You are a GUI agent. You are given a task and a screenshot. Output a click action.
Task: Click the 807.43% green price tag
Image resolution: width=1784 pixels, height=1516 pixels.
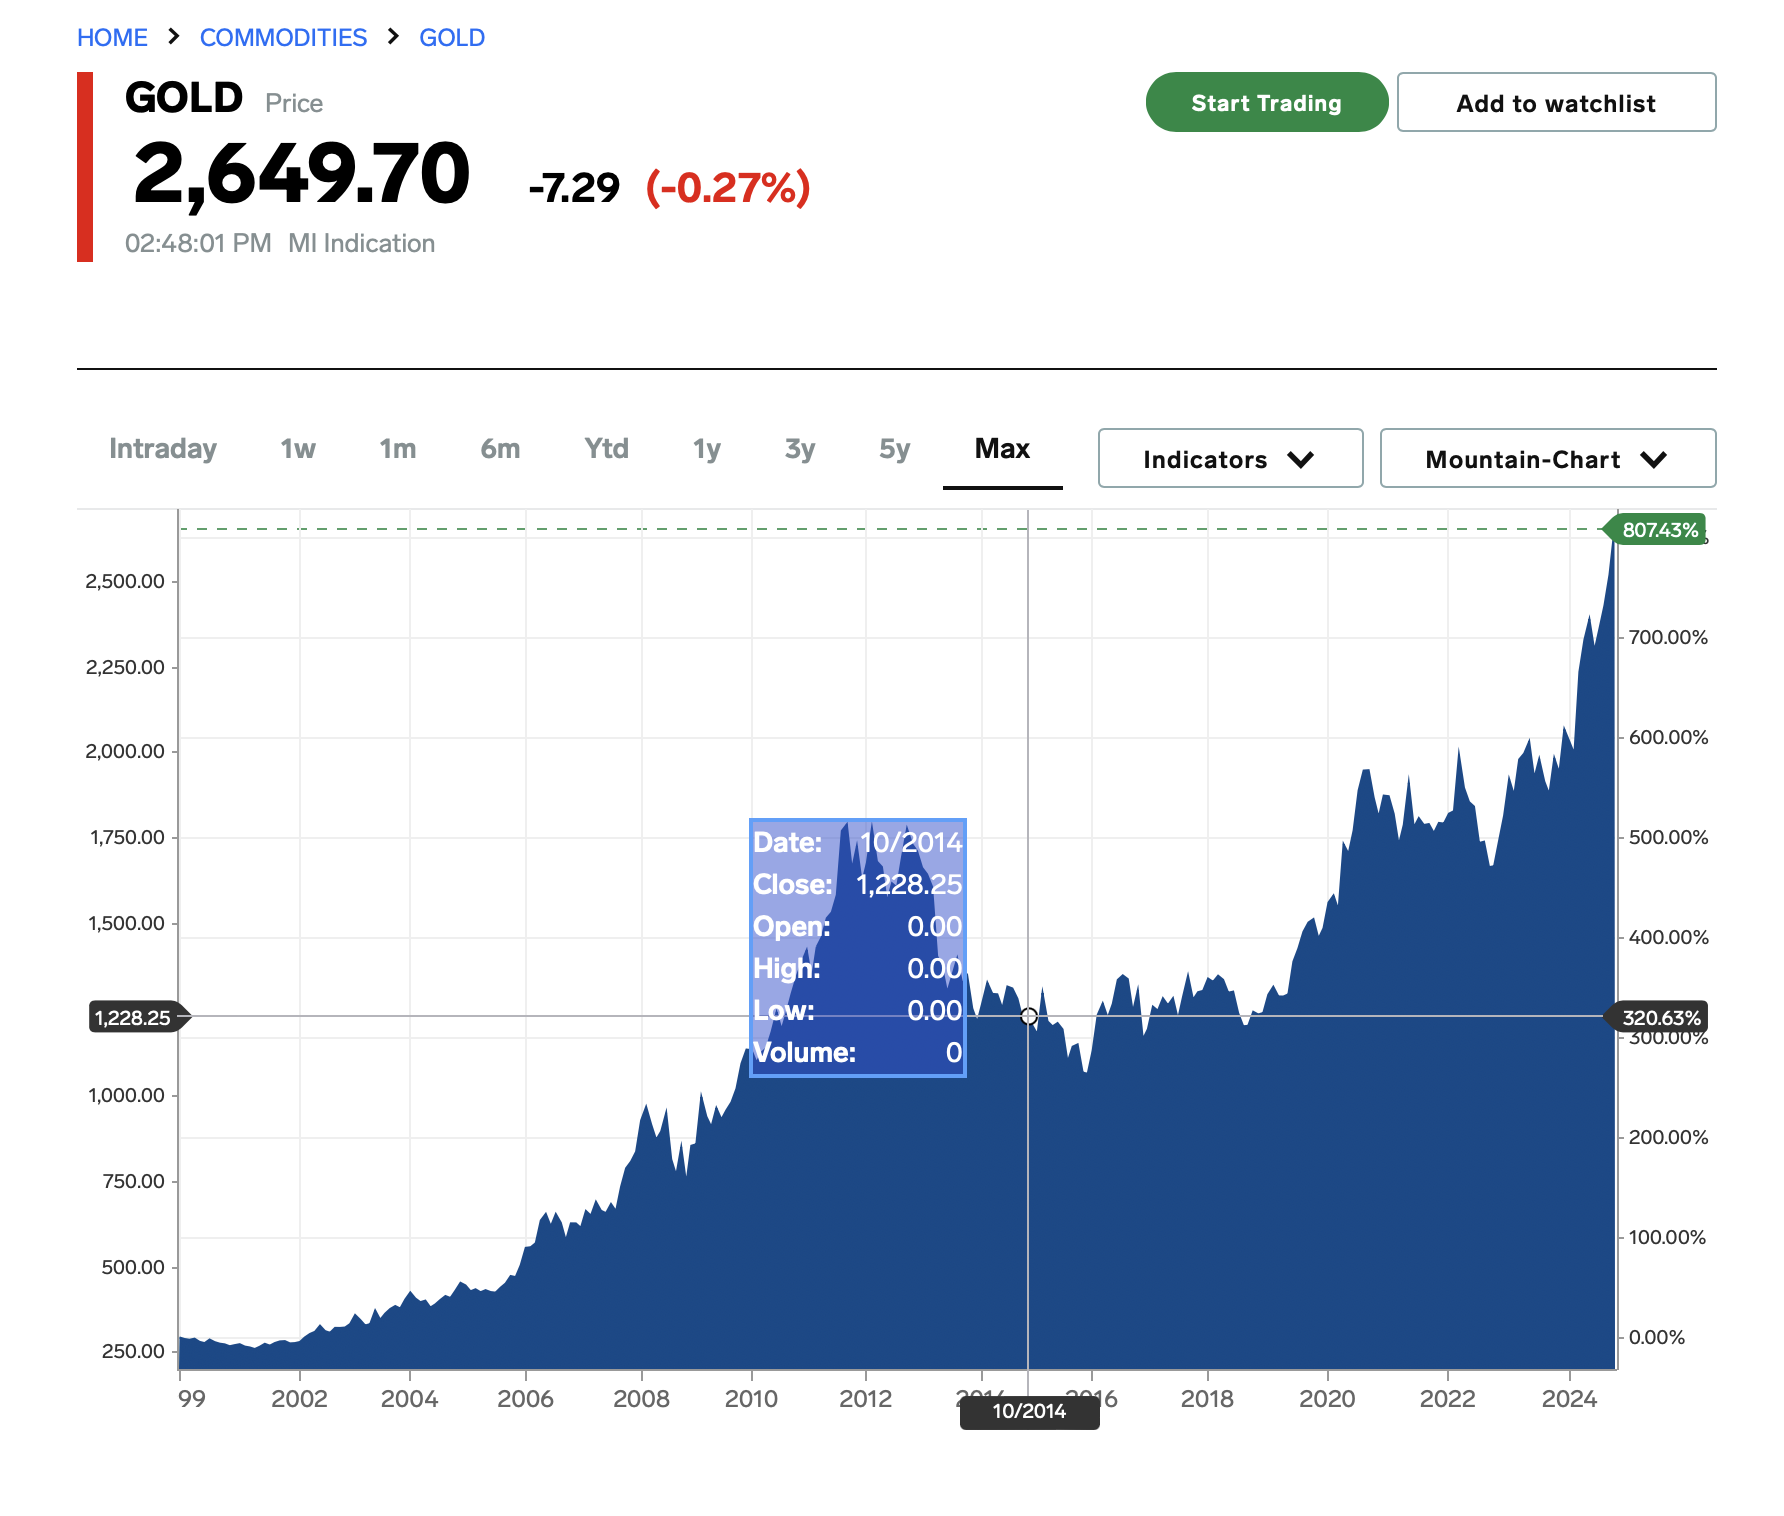[x=1655, y=530]
